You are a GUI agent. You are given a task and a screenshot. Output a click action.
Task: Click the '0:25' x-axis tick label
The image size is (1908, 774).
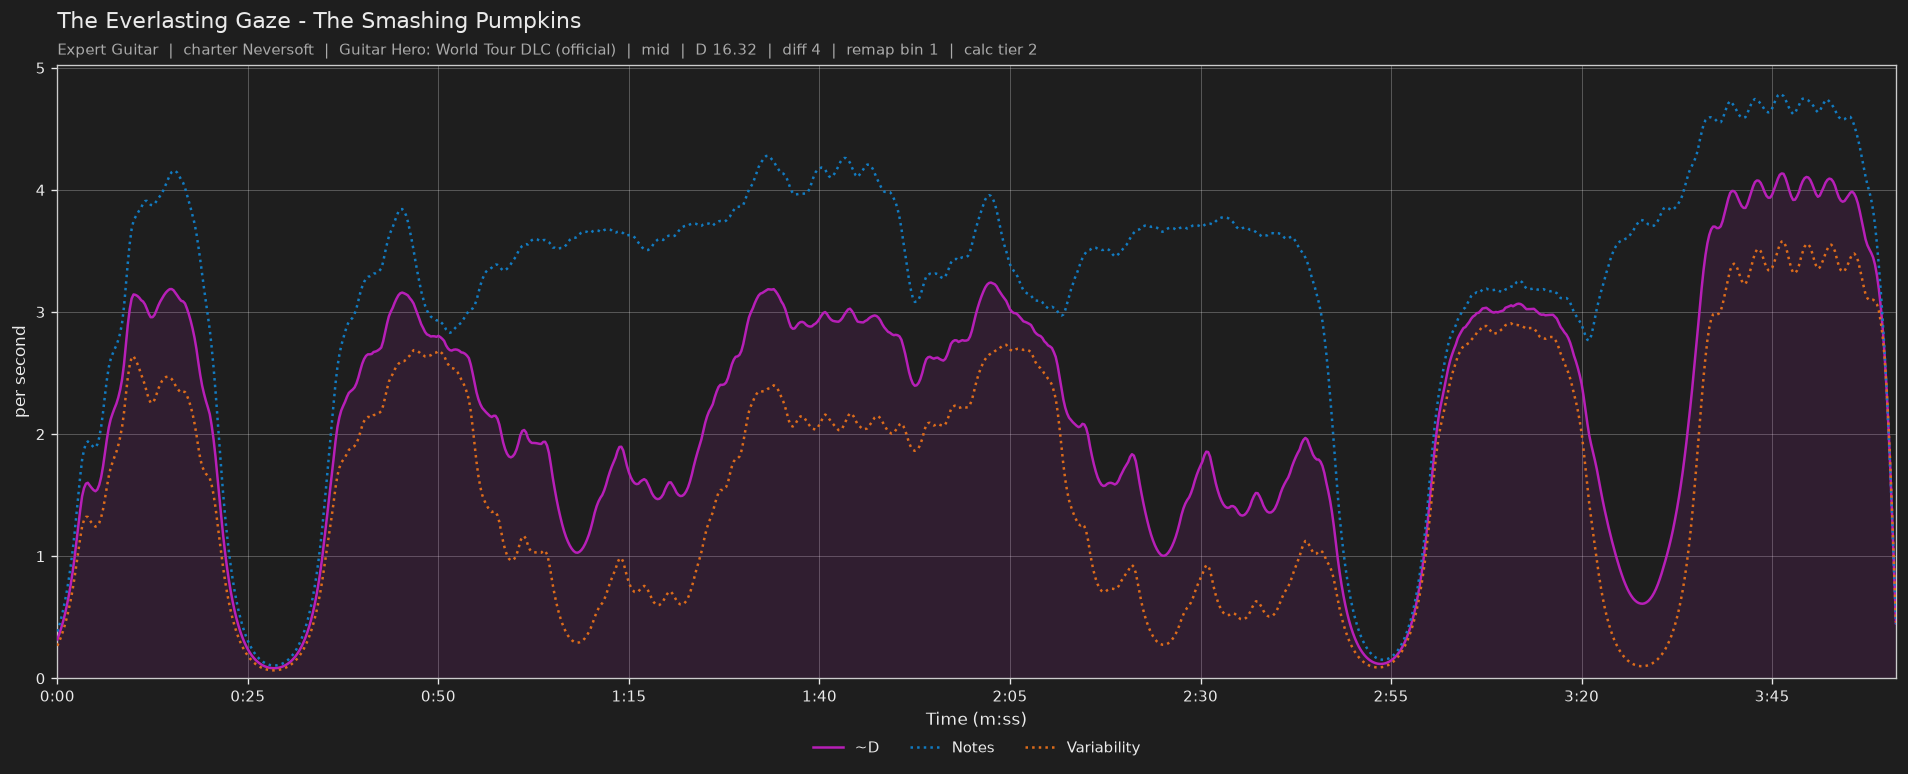click(x=248, y=696)
